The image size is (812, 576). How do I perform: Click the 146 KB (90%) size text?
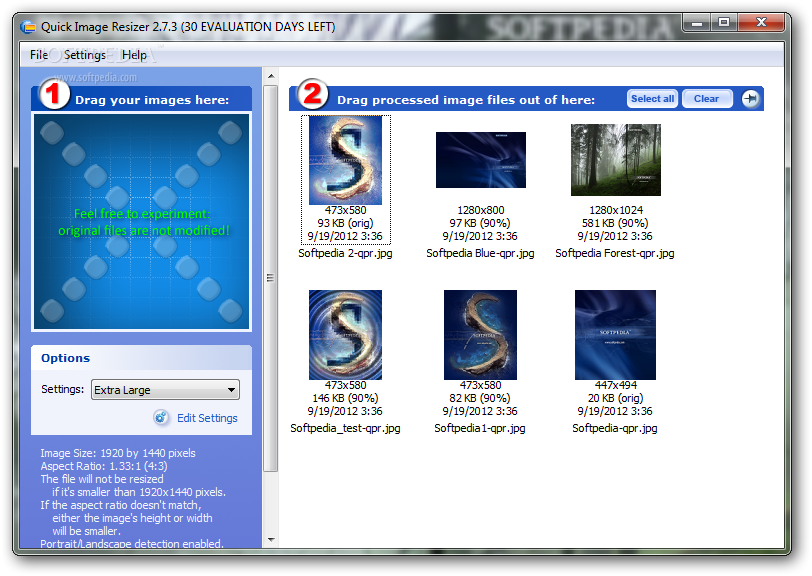point(345,398)
